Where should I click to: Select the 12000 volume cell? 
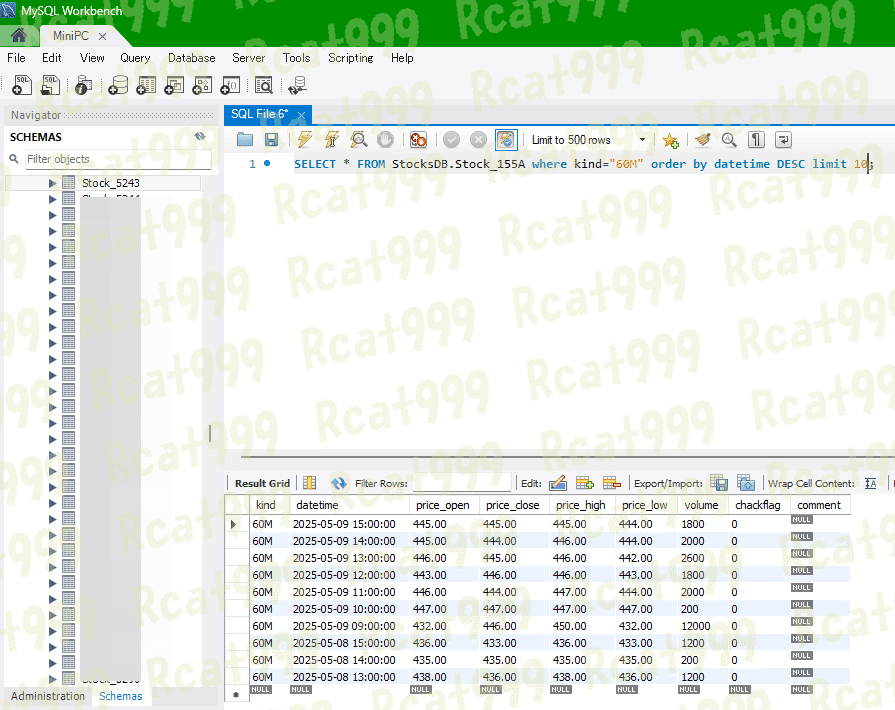(703, 626)
